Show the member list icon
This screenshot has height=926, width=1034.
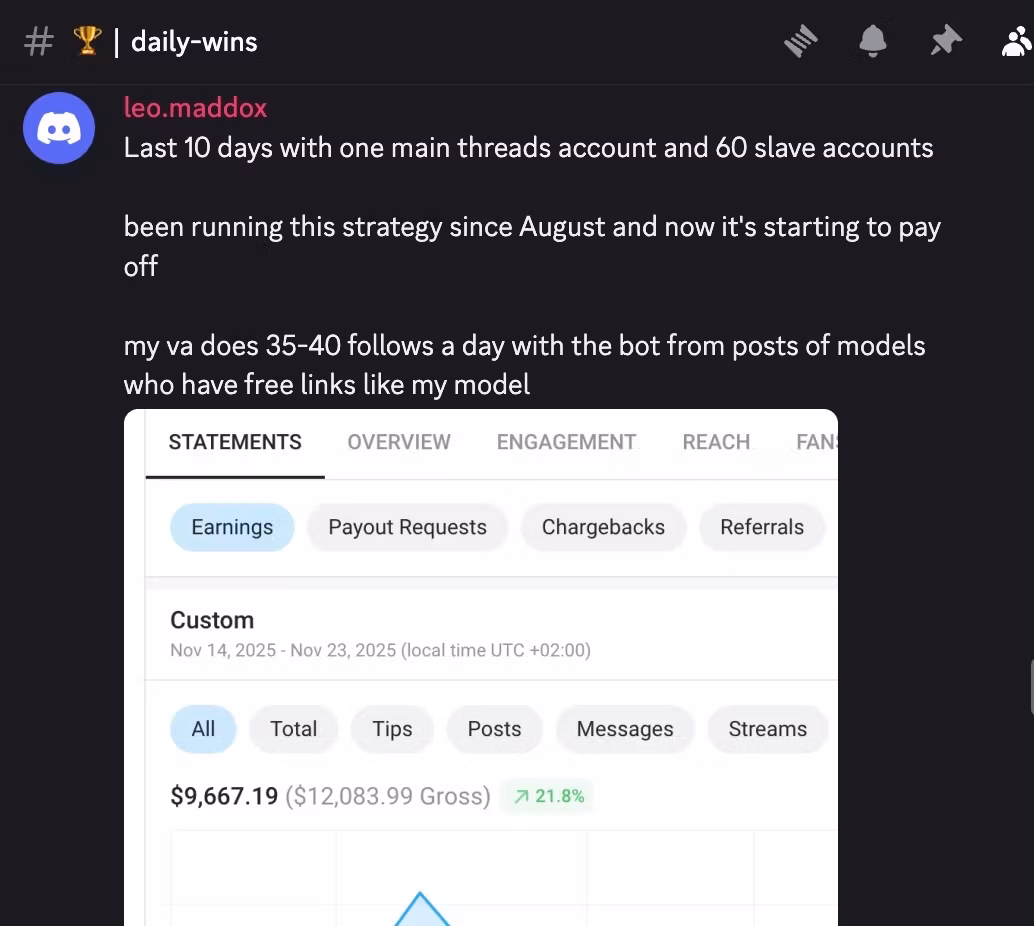coord(1017,41)
